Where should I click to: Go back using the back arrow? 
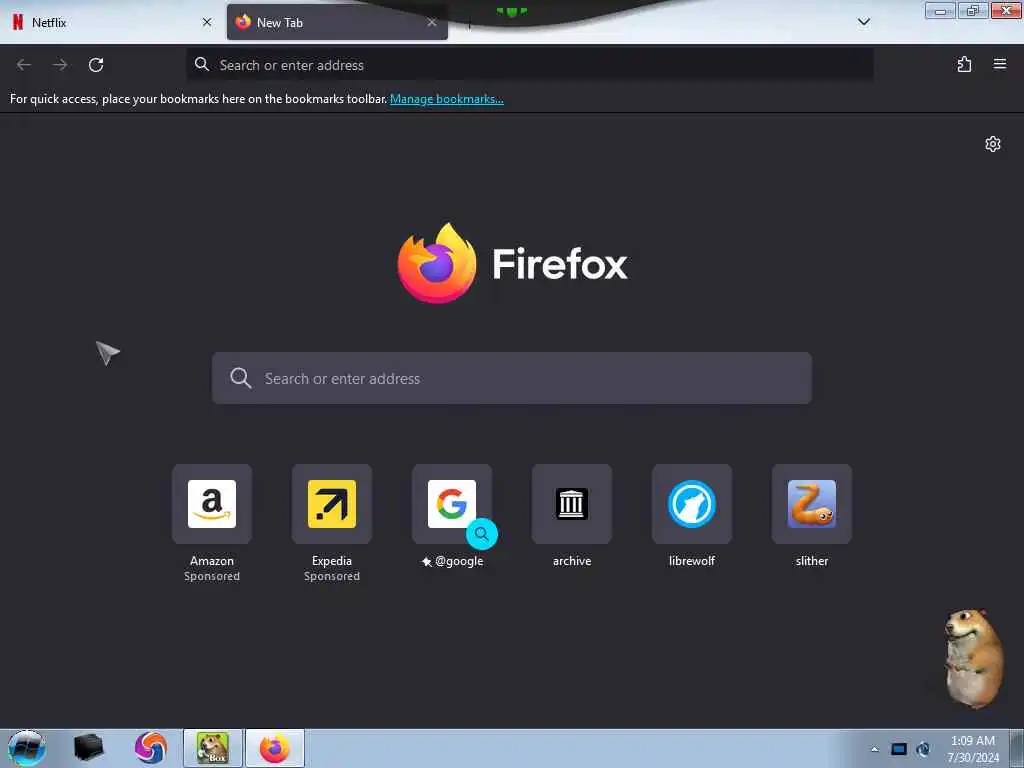(24, 65)
